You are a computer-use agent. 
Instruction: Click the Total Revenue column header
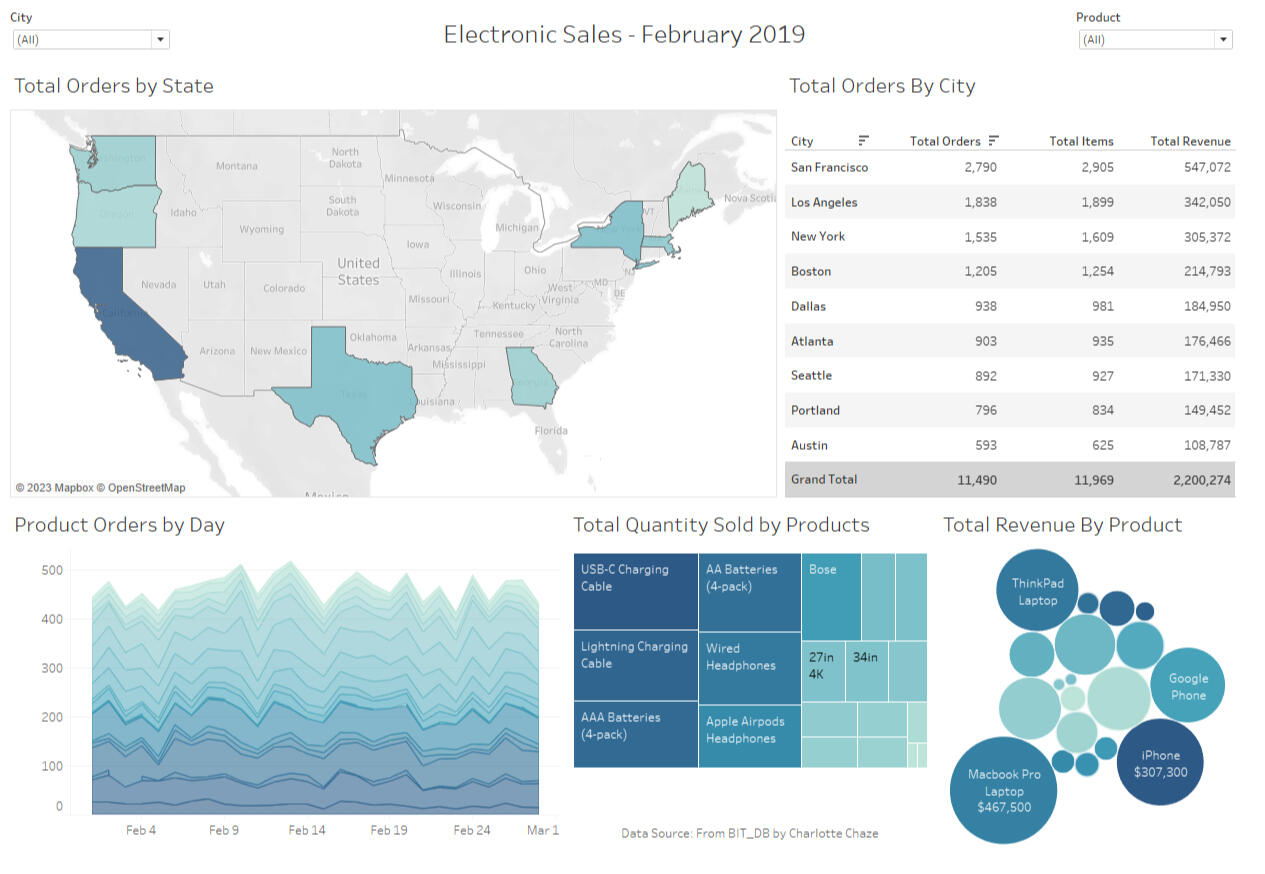click(x=1190, y=141)
